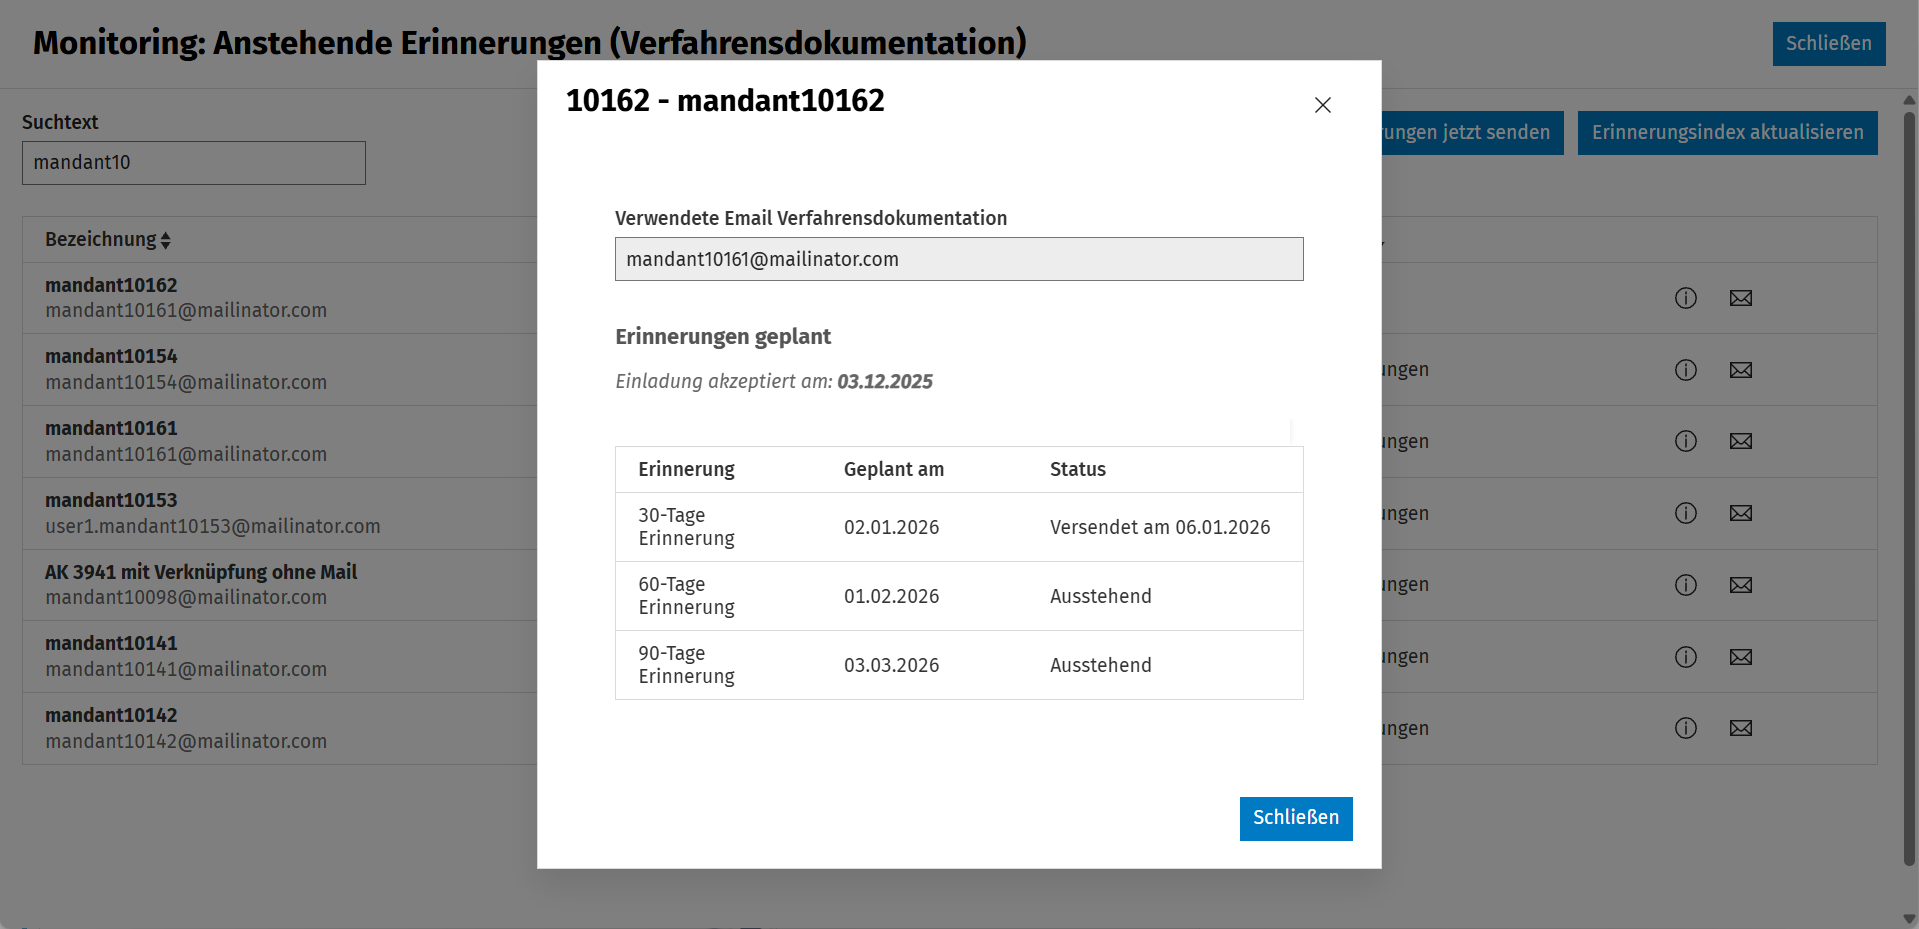Click Schließen button in the dialog
The height and width of the screenshot is (929, 1919).
(1296, 818)
